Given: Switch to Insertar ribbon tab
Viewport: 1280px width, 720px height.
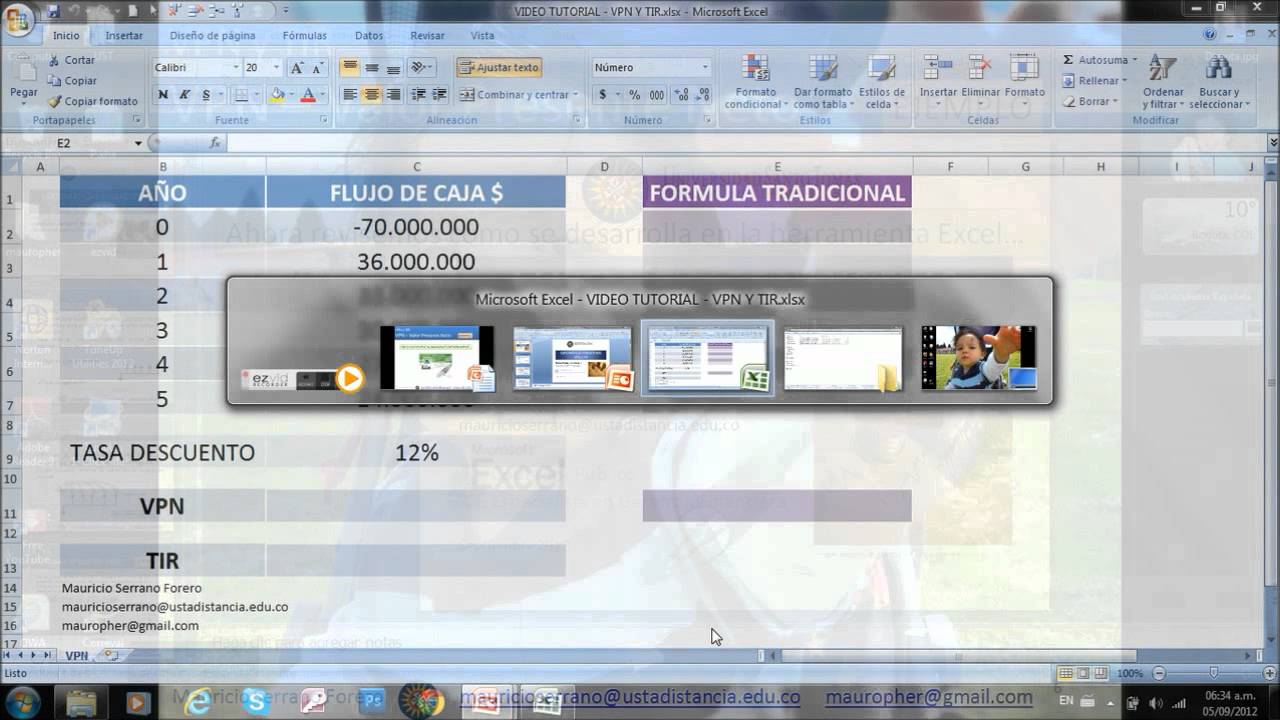Looking at the screenshot, I should tap(124, 35).
